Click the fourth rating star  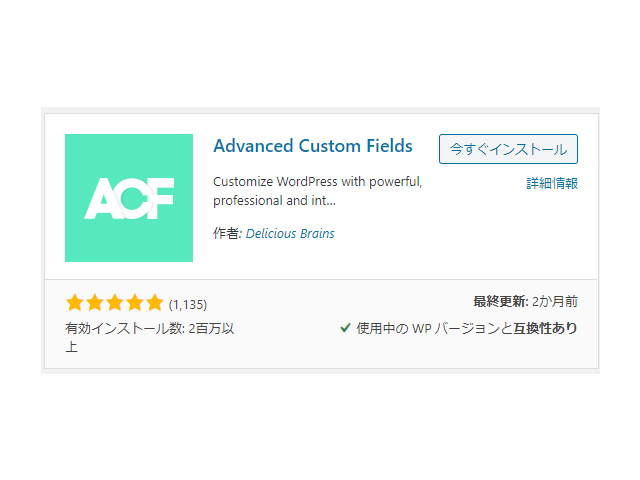pos(135,303)
